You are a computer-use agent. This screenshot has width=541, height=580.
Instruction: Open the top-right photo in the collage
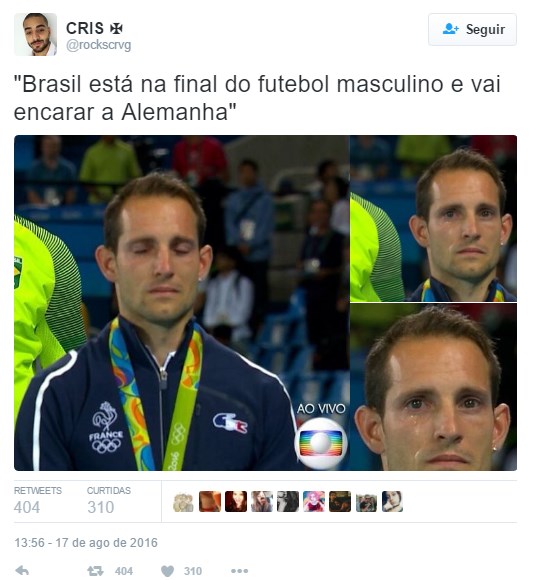433,219
